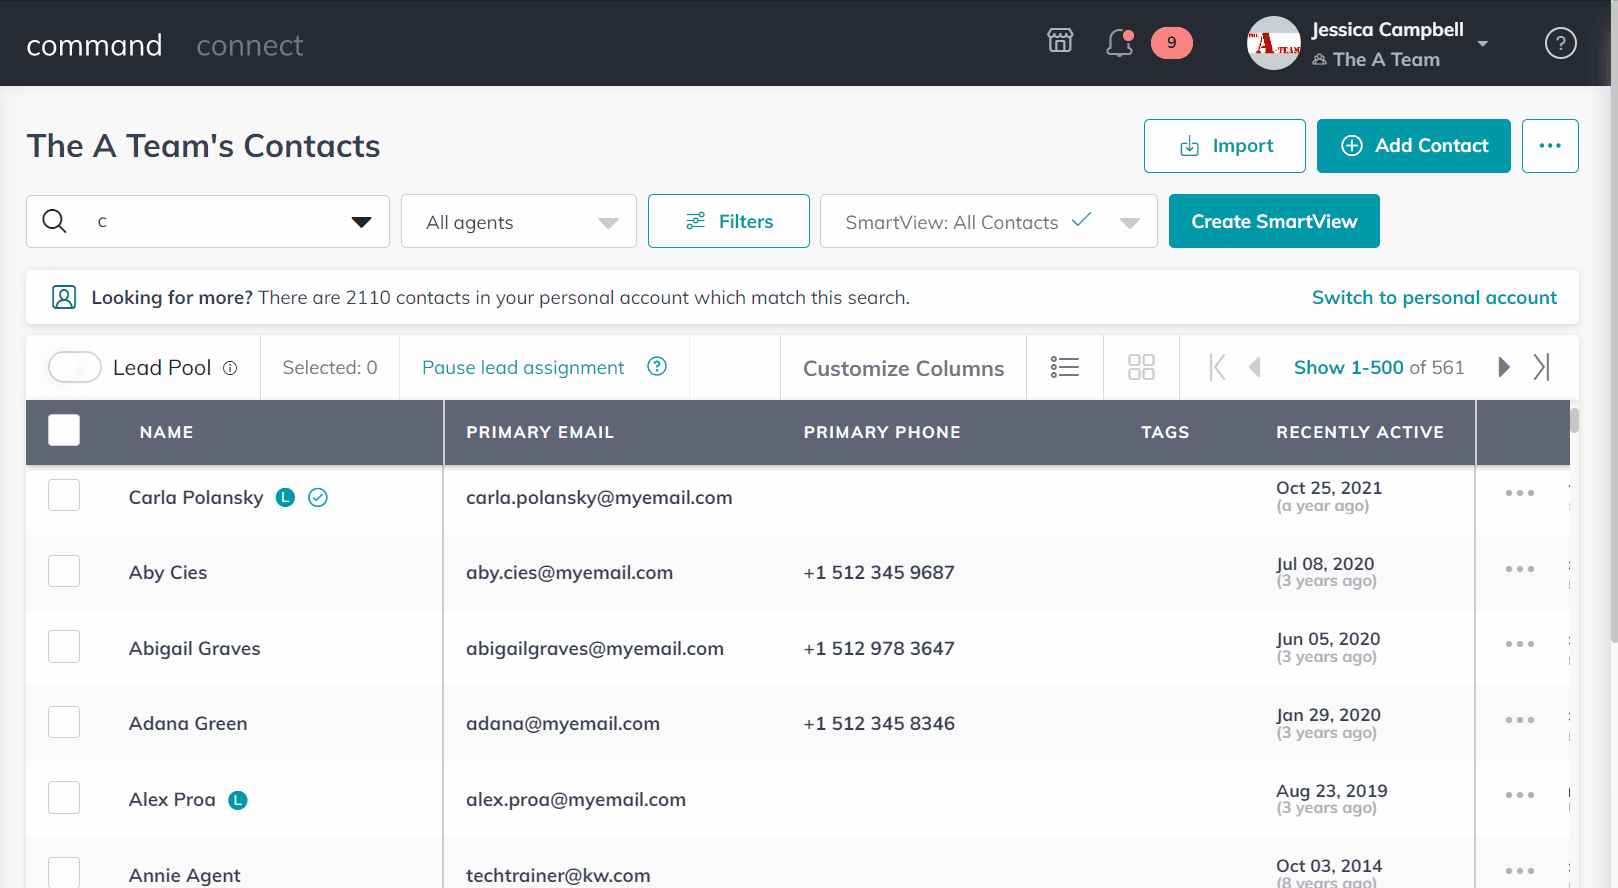Sort by NAME column header
1618x888 pixels.
pos(167,432)
